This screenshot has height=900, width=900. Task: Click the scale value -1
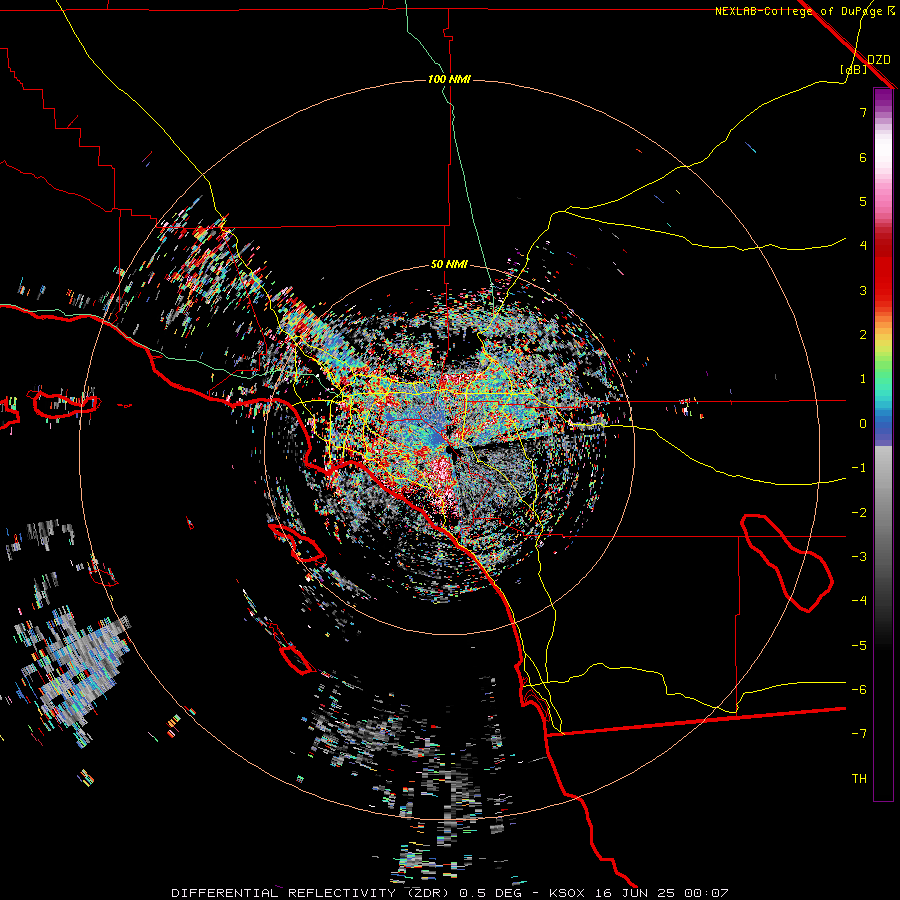pos(859,468)
